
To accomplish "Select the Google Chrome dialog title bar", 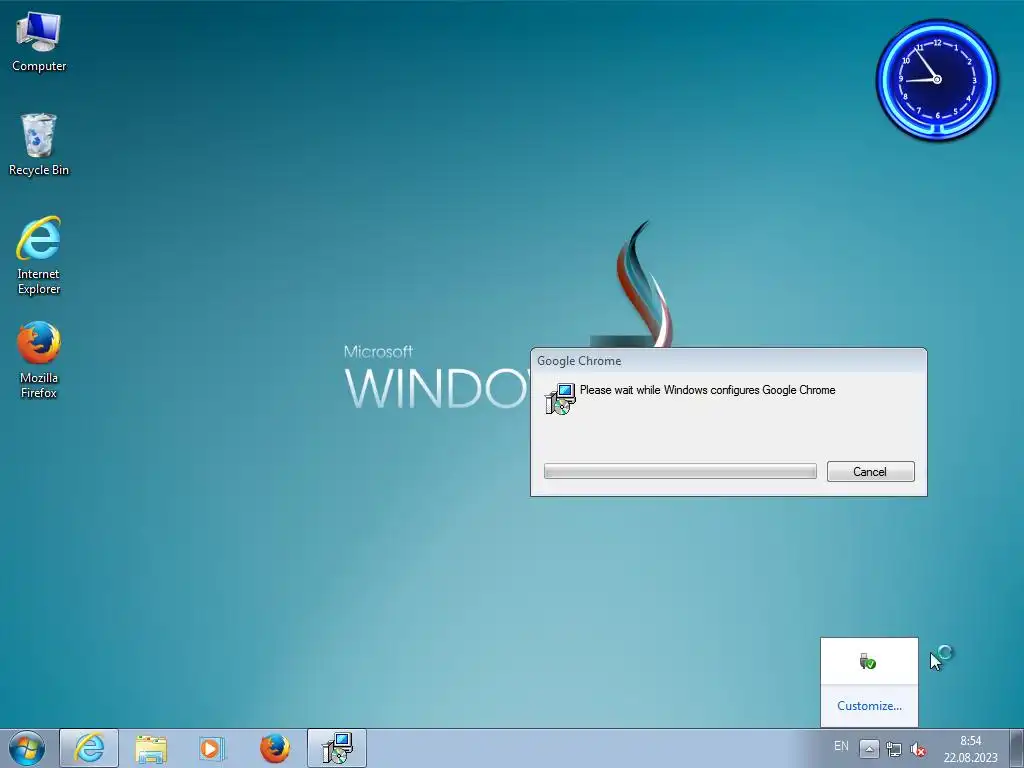I will (728, 360).
